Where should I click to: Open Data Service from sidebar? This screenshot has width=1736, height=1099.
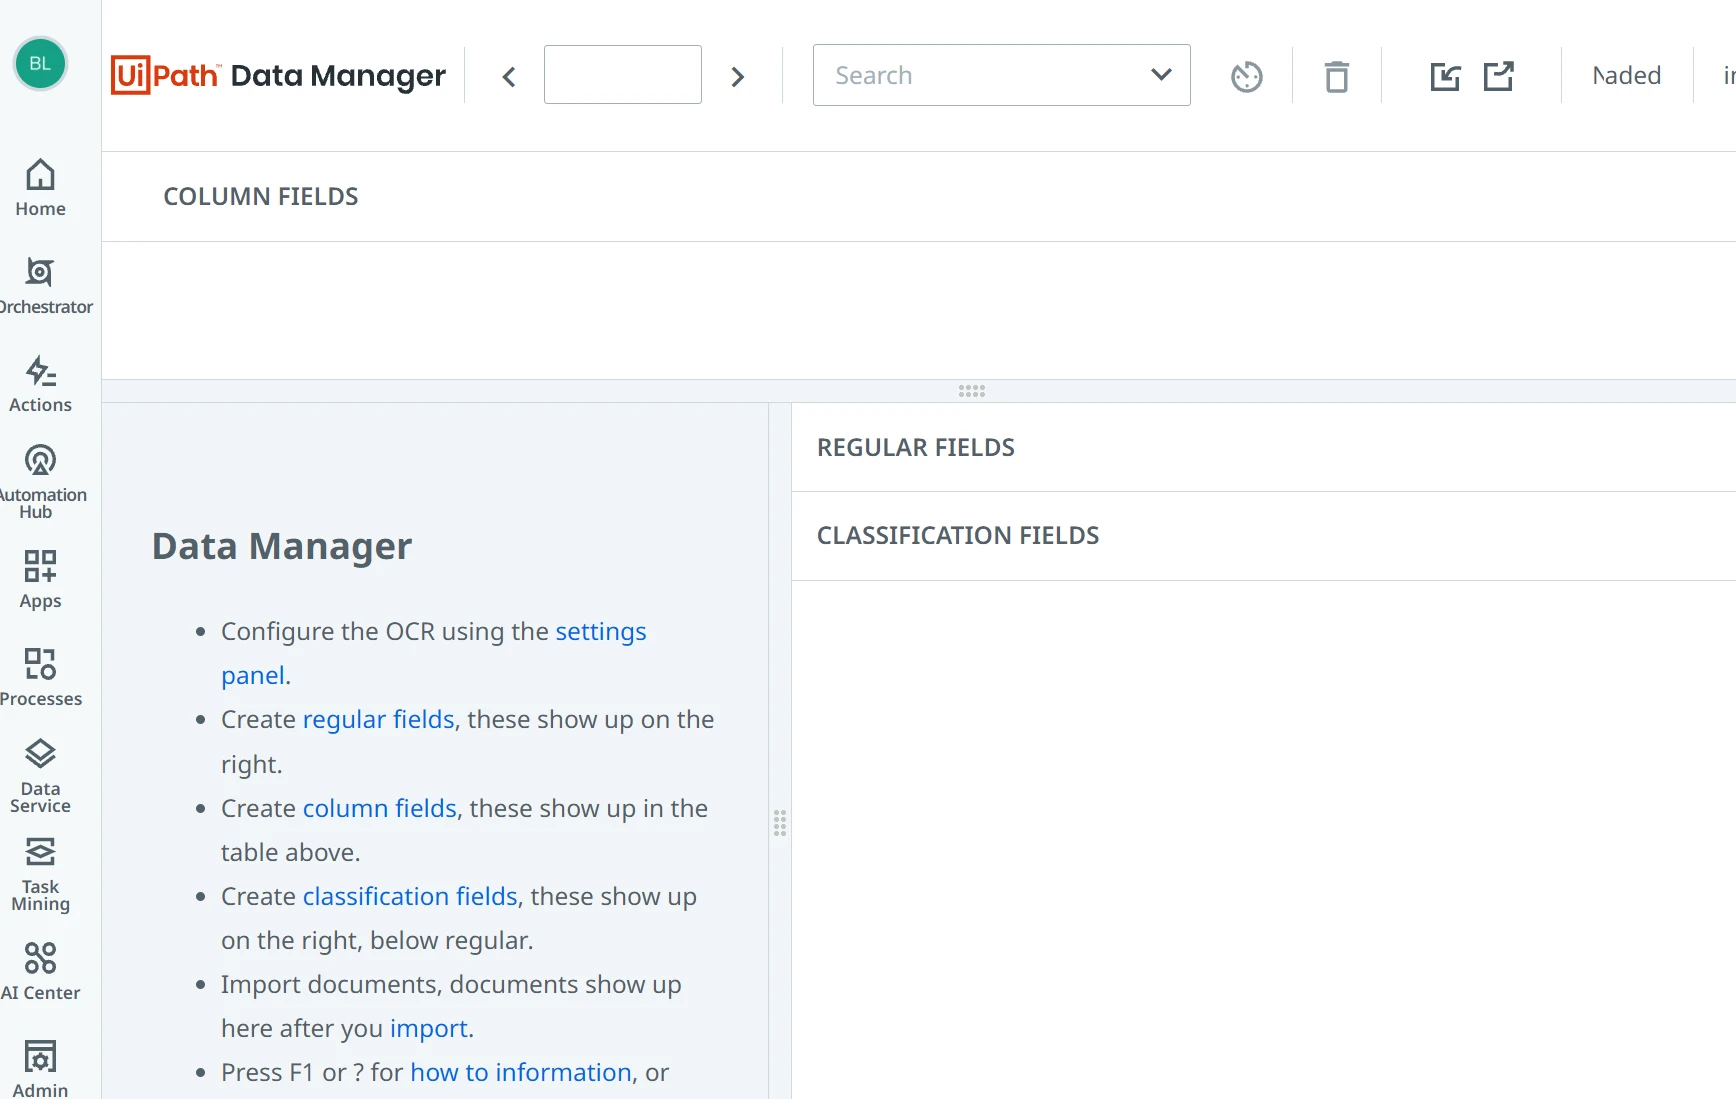coord(40,776)
